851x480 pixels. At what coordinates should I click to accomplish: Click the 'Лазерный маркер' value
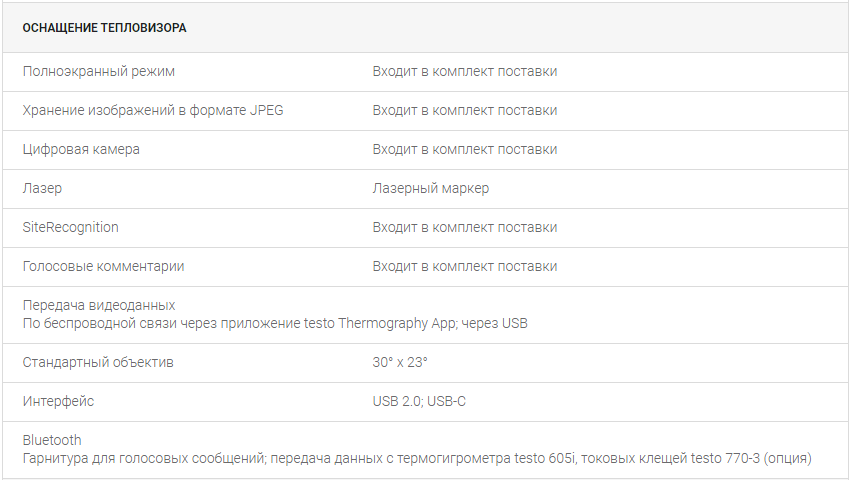click(430, 188)
